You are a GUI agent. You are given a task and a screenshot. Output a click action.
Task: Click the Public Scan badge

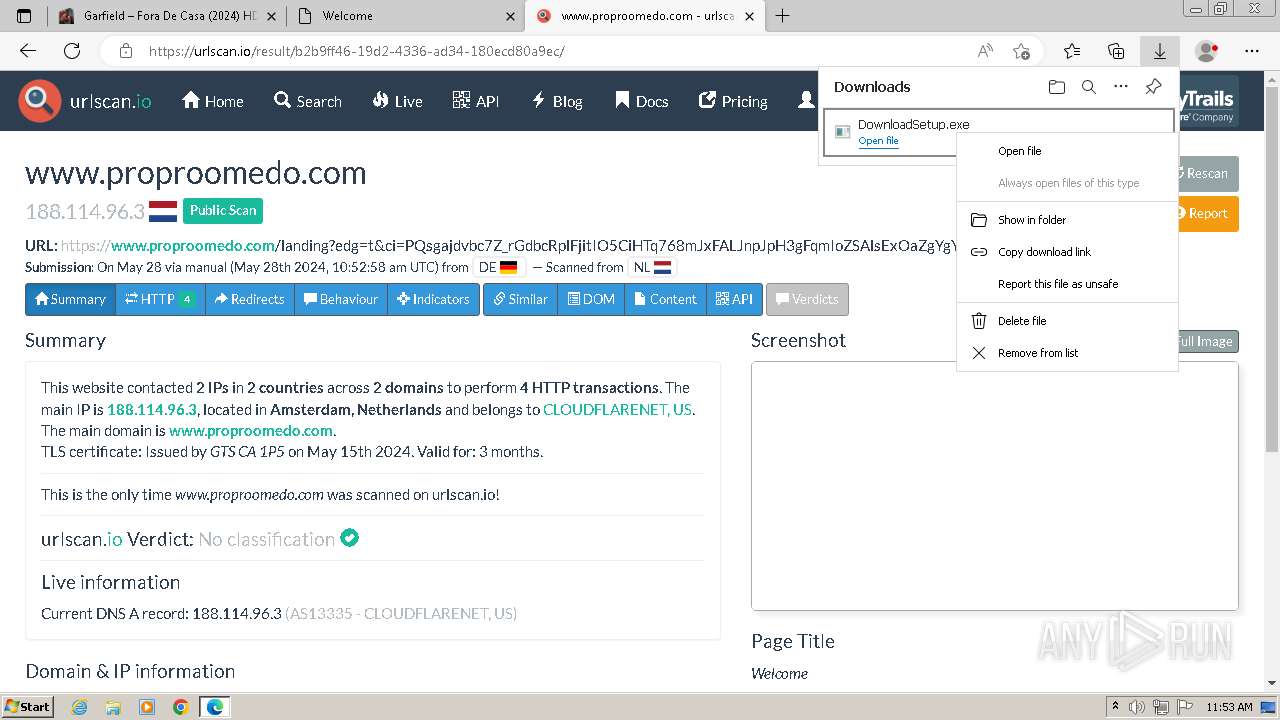coord(223,210)
